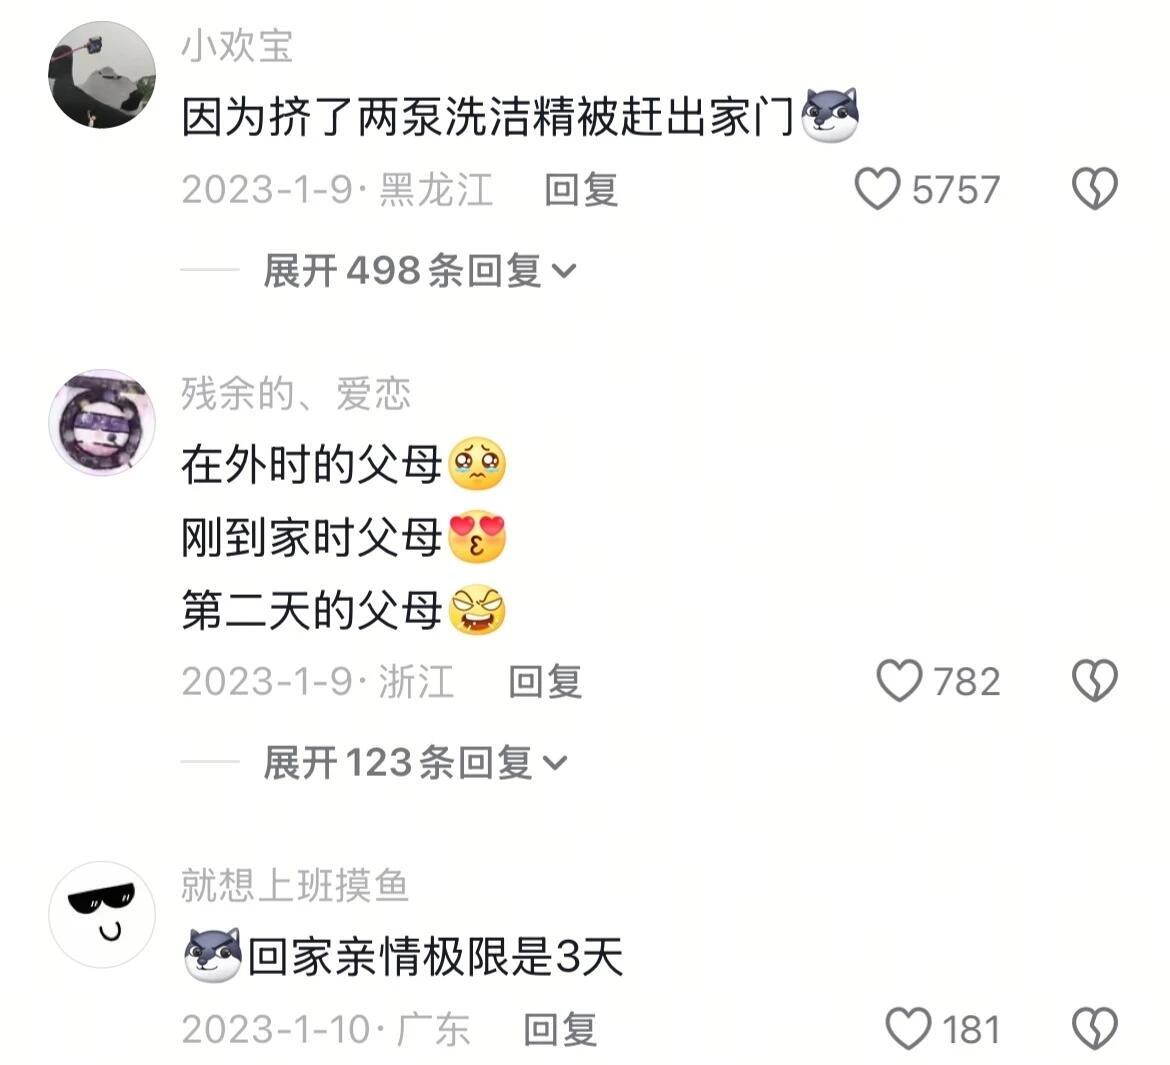Like the comment by 小欢宝
This screenshot has width=1170, height=1065.
(877, 189)
